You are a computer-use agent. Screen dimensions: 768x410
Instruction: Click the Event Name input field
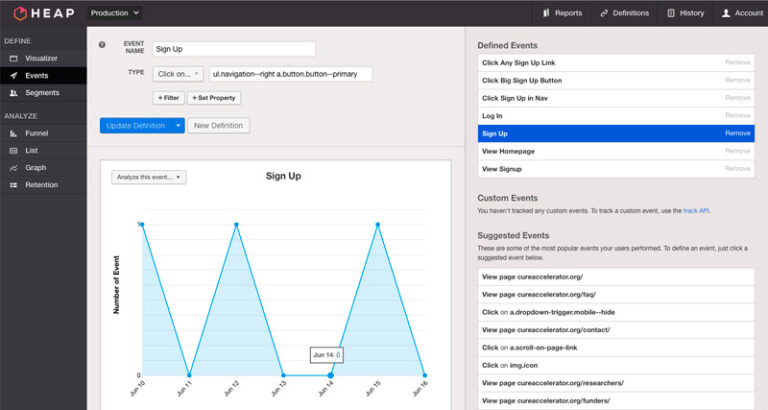[234, 49]
